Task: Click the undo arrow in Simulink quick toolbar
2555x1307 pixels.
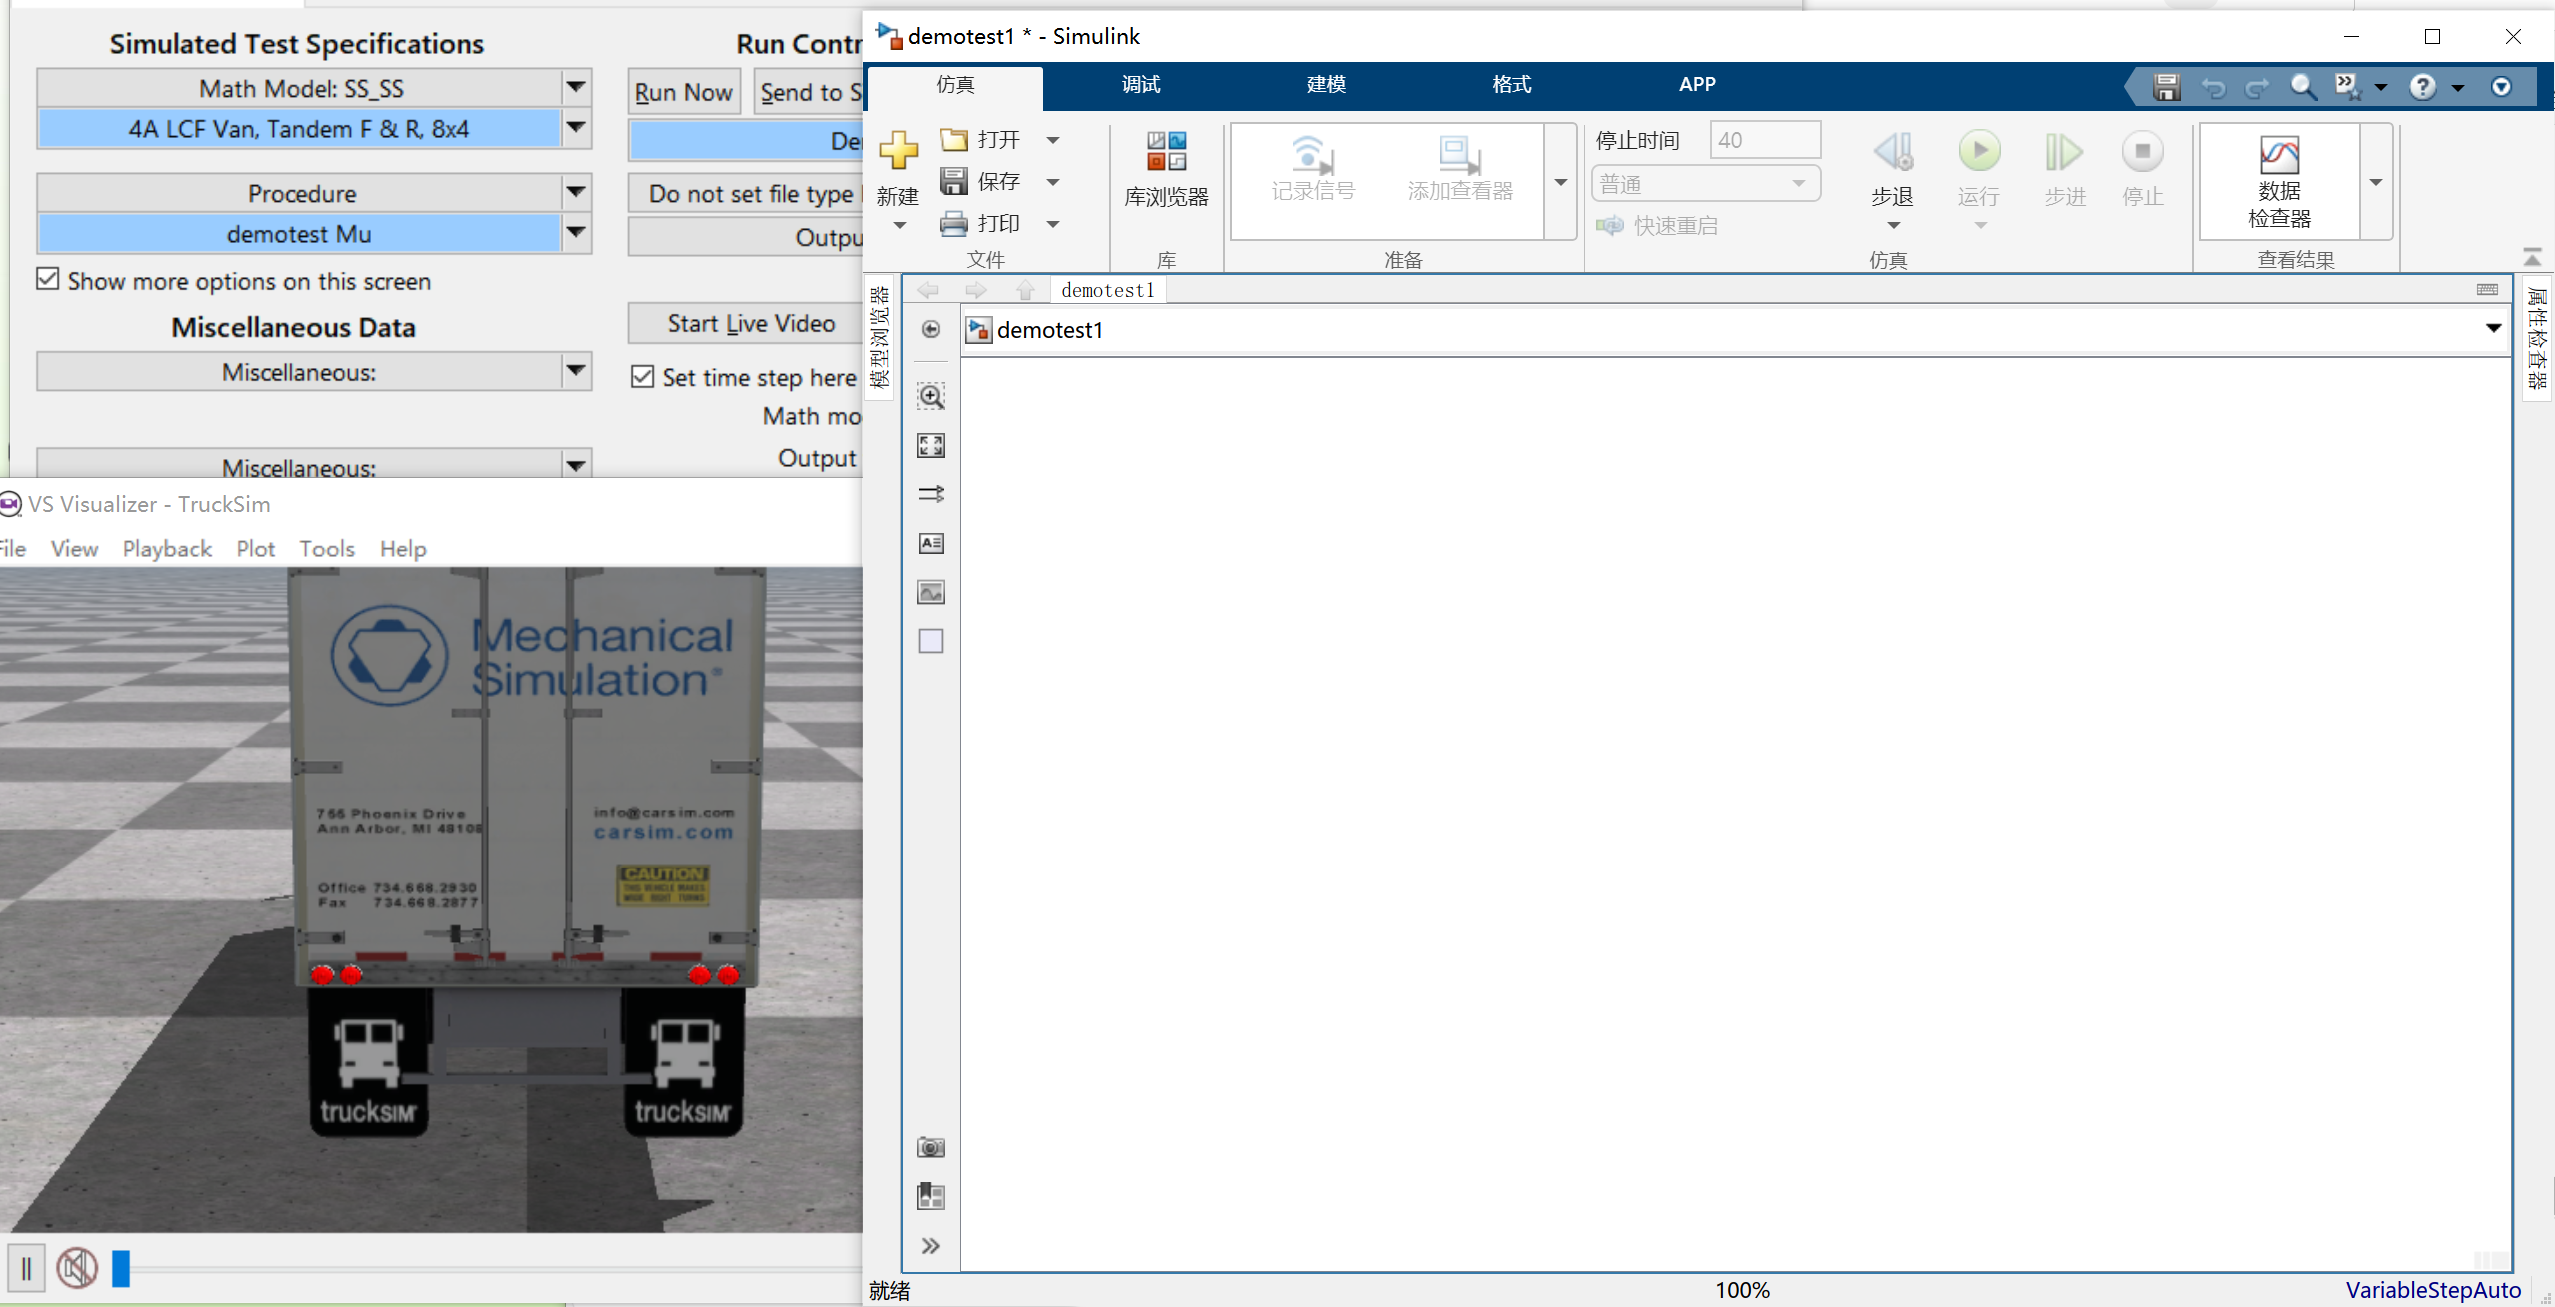Action: (x=2213, y=88)
